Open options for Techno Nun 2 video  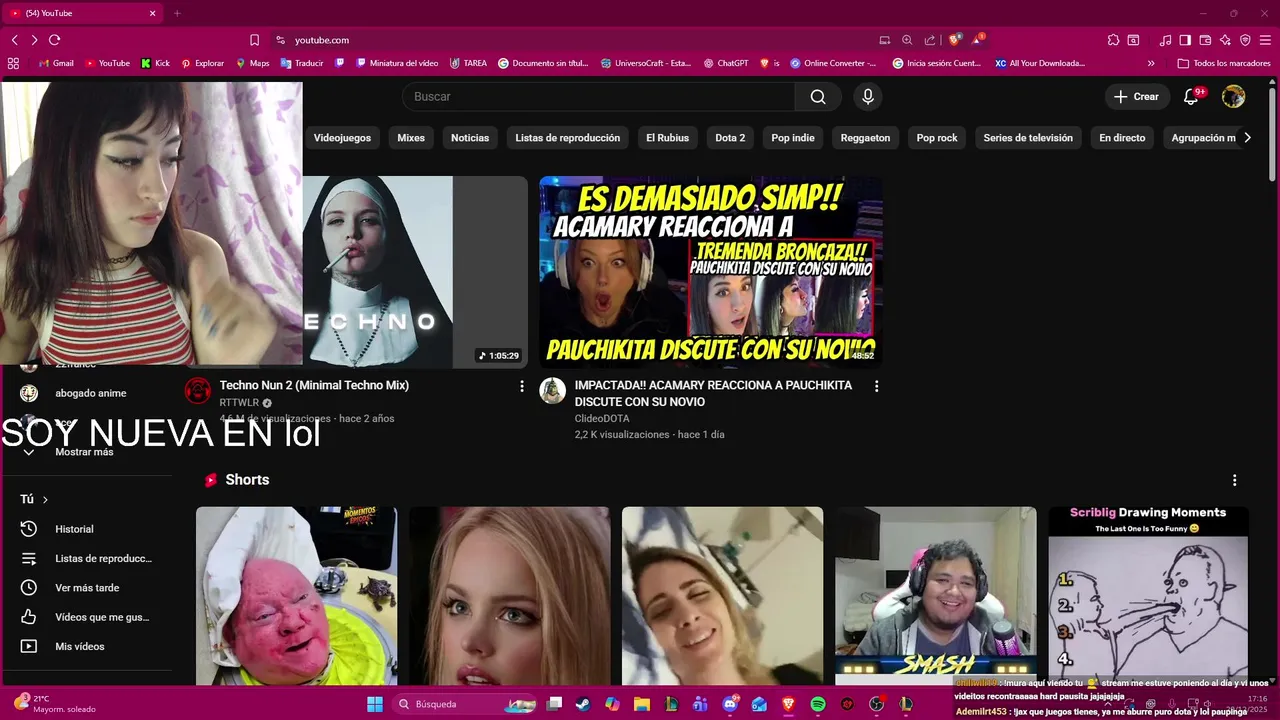point(522,385)
